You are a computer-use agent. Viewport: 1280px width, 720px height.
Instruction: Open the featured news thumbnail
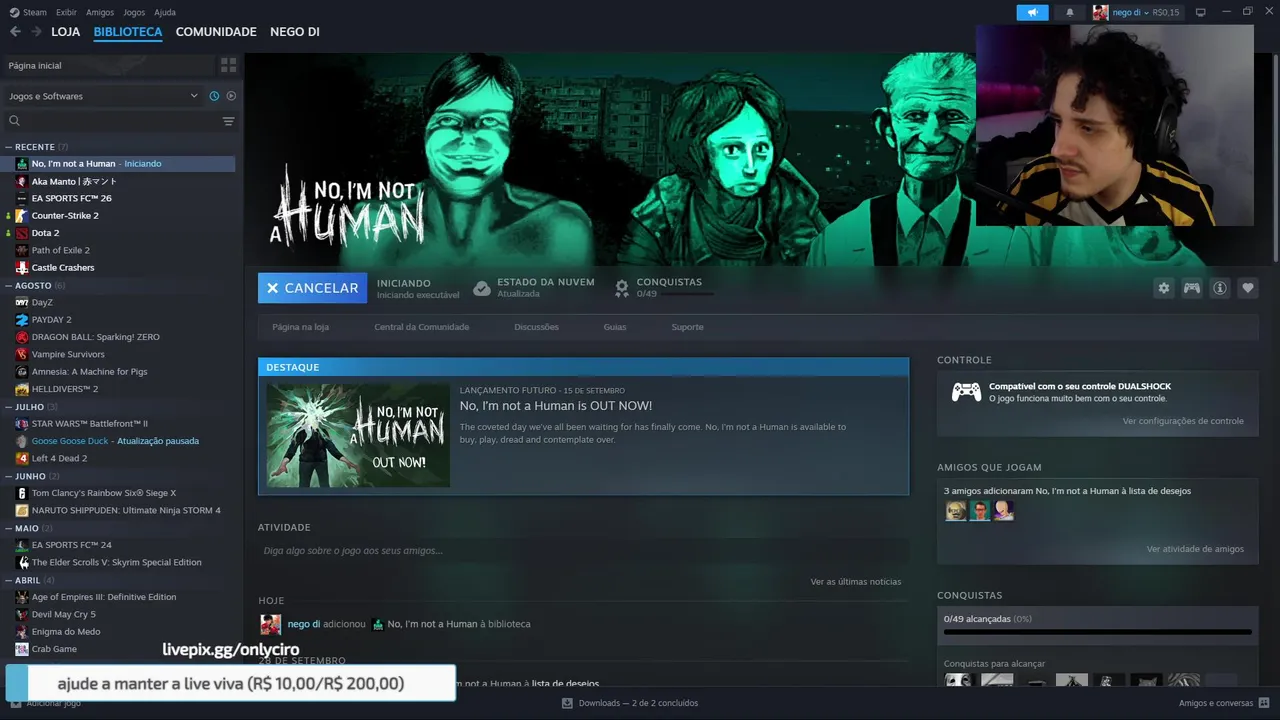[x=358, y=436]
